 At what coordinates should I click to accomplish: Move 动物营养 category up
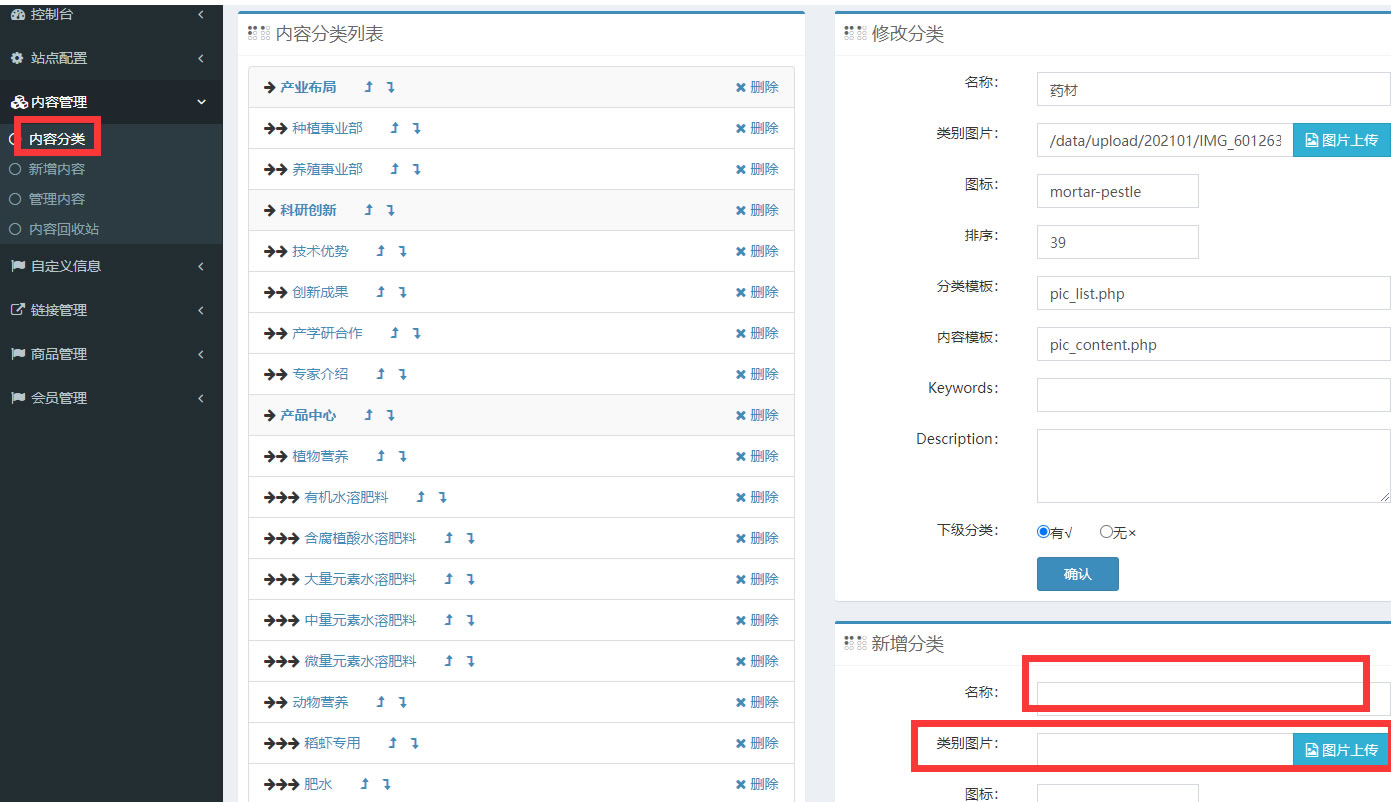(380, 703)
